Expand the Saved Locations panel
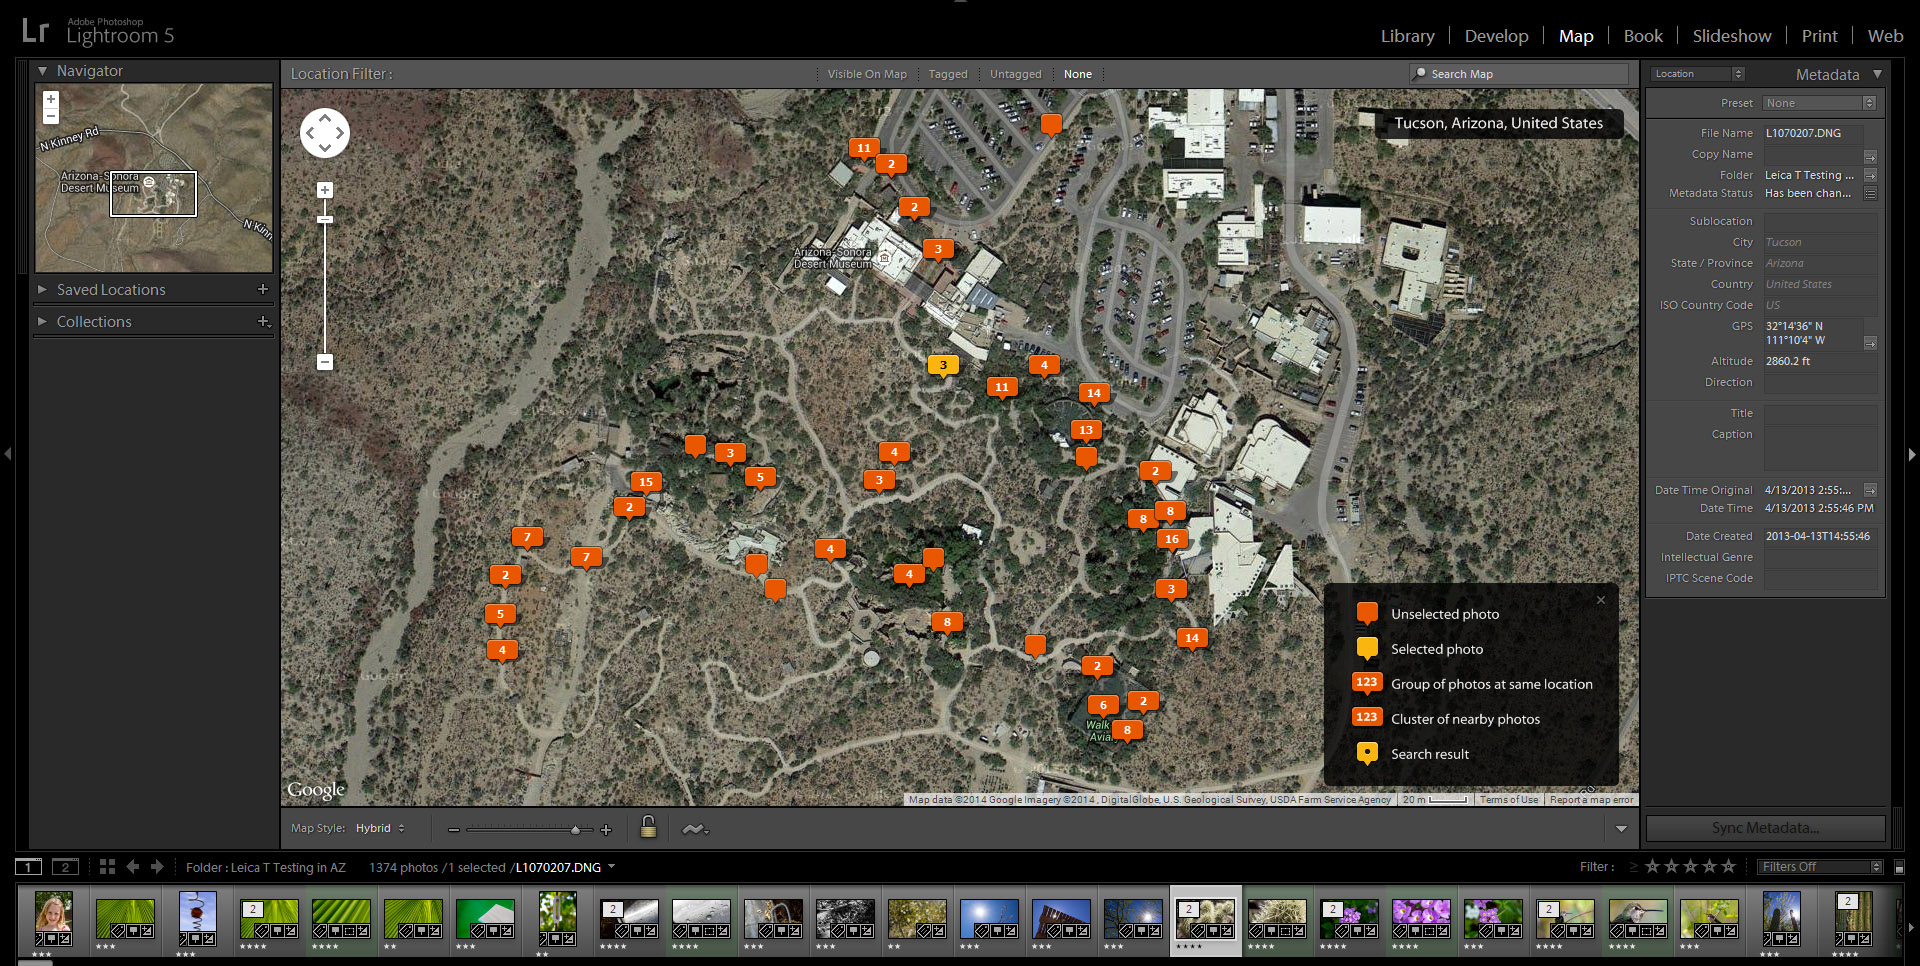The image size is (1920, 966). (42, 289)
